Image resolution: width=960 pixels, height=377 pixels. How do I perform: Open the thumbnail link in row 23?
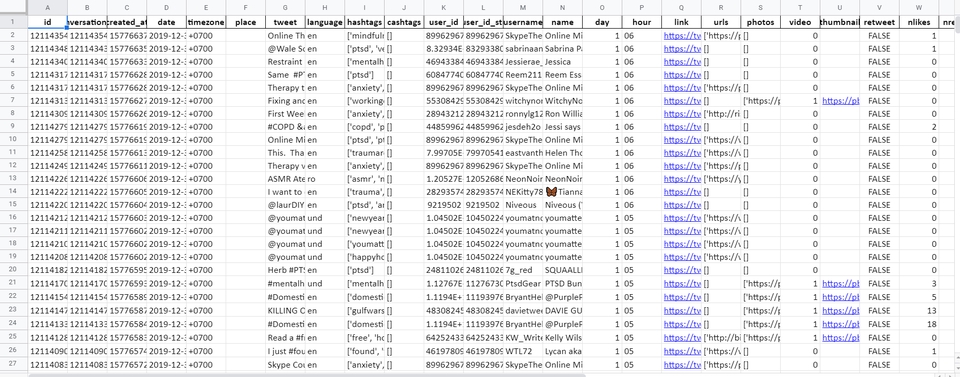pyautogui.click(x=841, y=310)
